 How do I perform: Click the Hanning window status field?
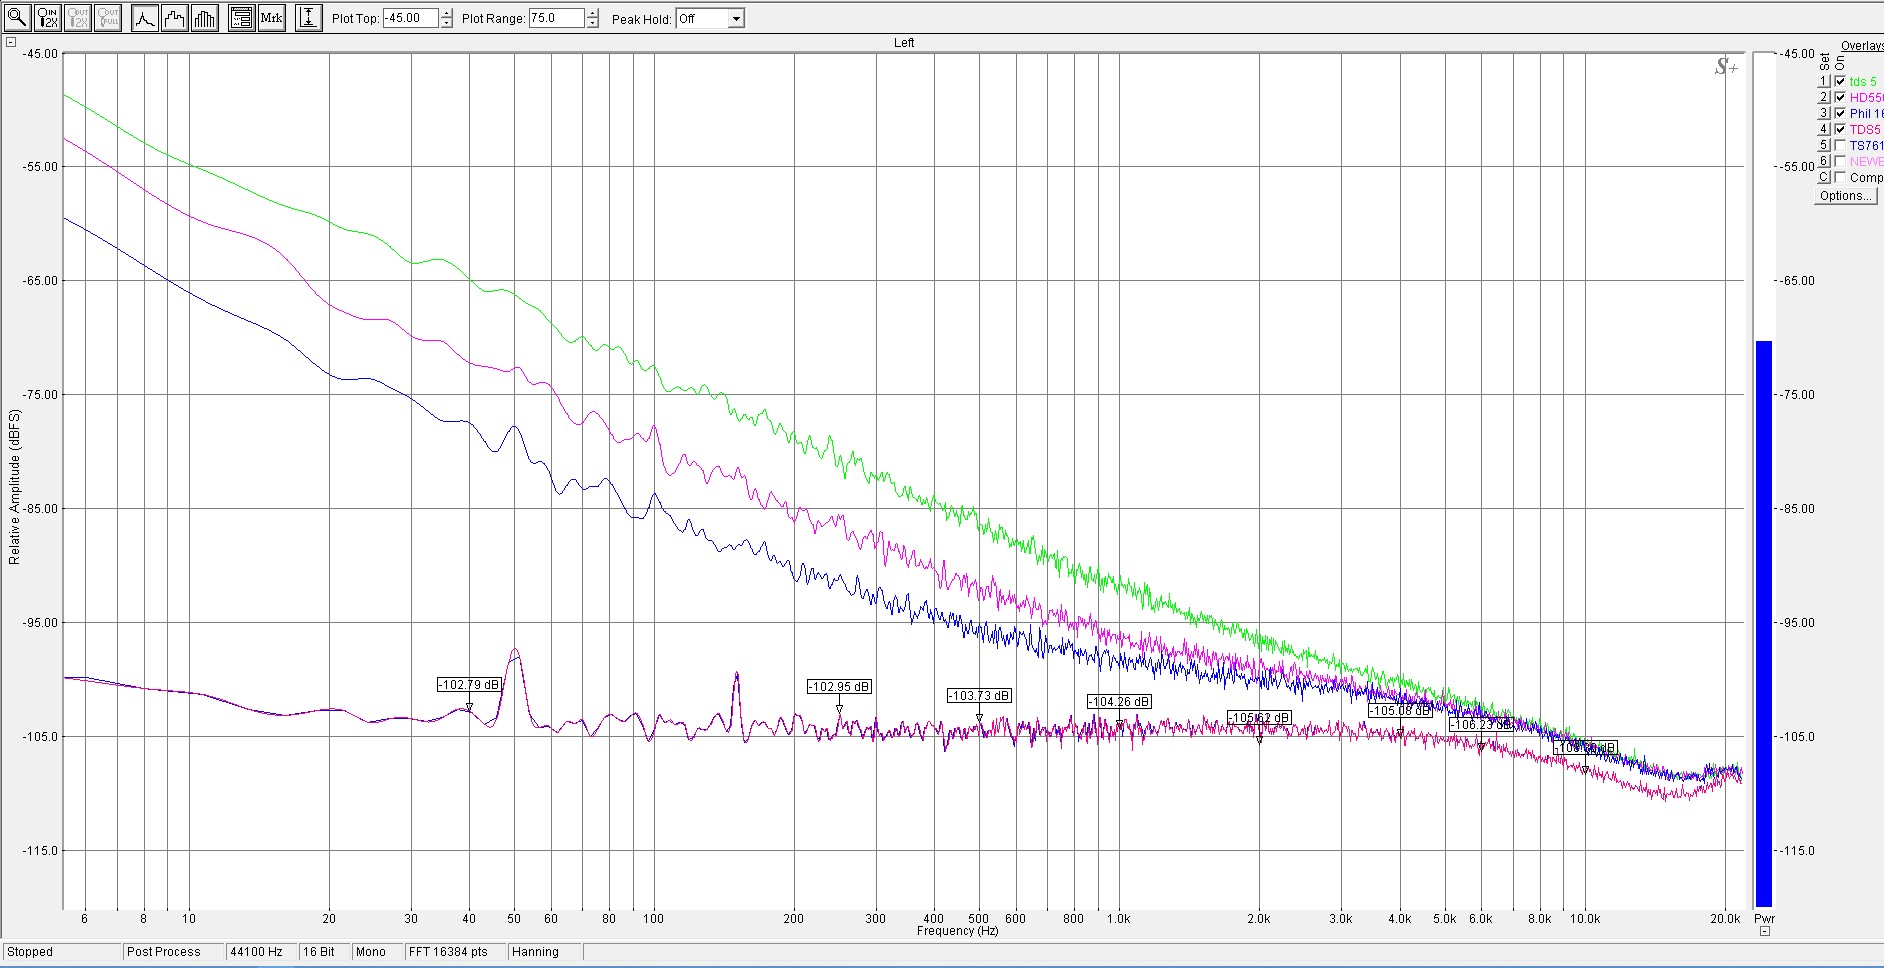click(546, 952)
